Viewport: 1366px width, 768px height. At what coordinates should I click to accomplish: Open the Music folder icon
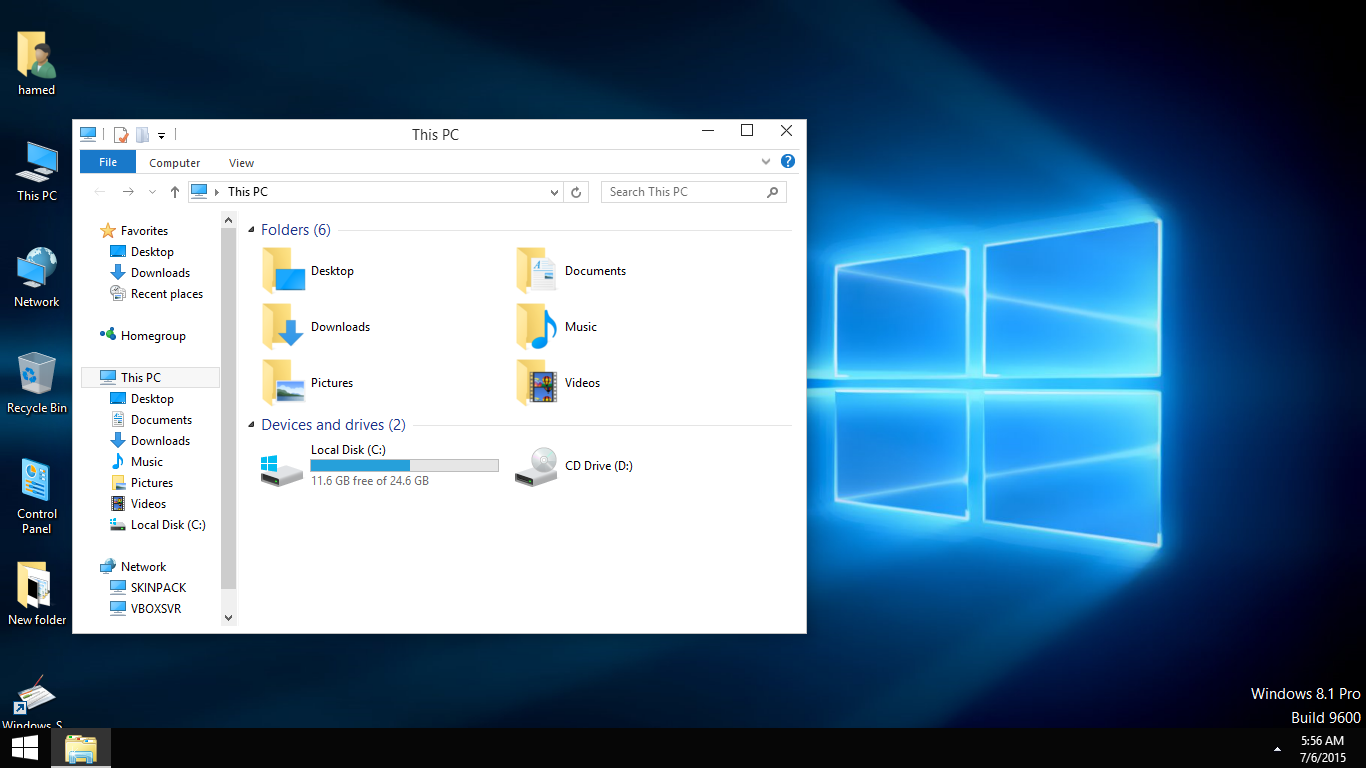click(537, 327)
